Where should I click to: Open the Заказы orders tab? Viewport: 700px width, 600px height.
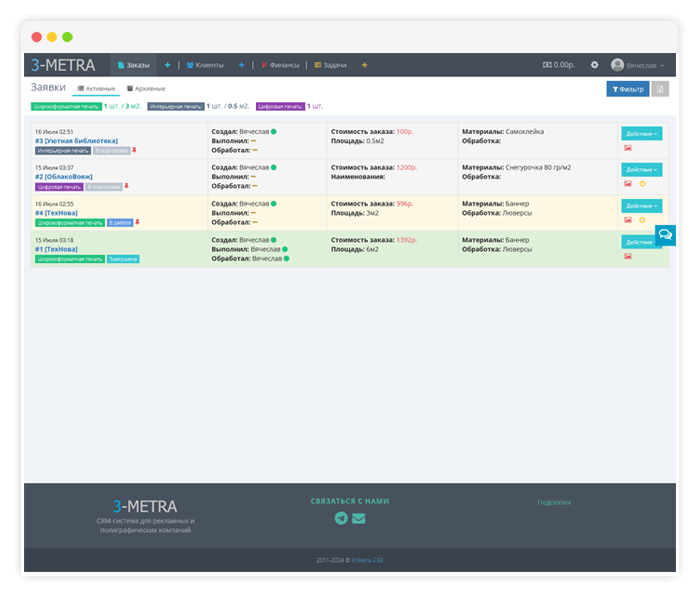133,65
